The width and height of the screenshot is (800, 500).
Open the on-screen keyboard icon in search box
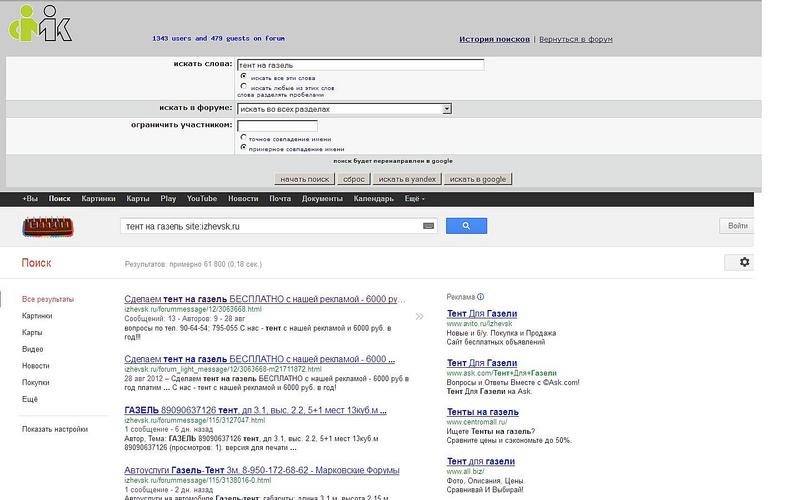point(429,226)
